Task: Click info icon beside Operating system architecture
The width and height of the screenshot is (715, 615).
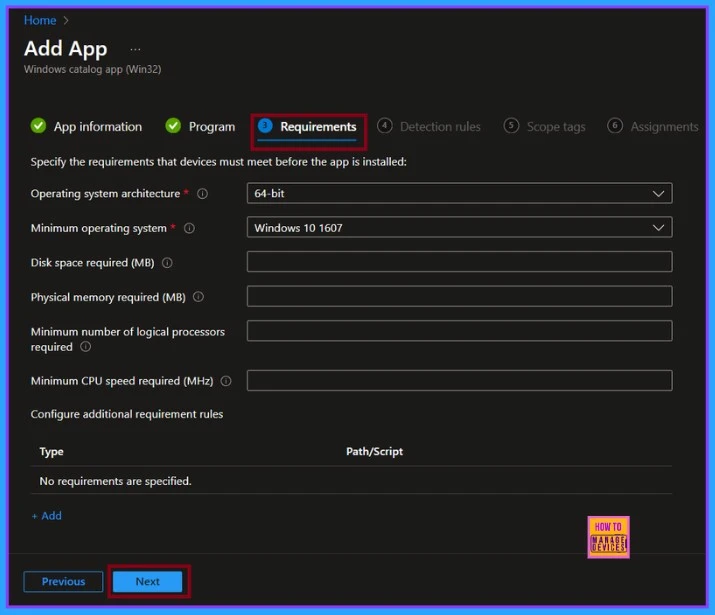Action: [x=202, y=194]
